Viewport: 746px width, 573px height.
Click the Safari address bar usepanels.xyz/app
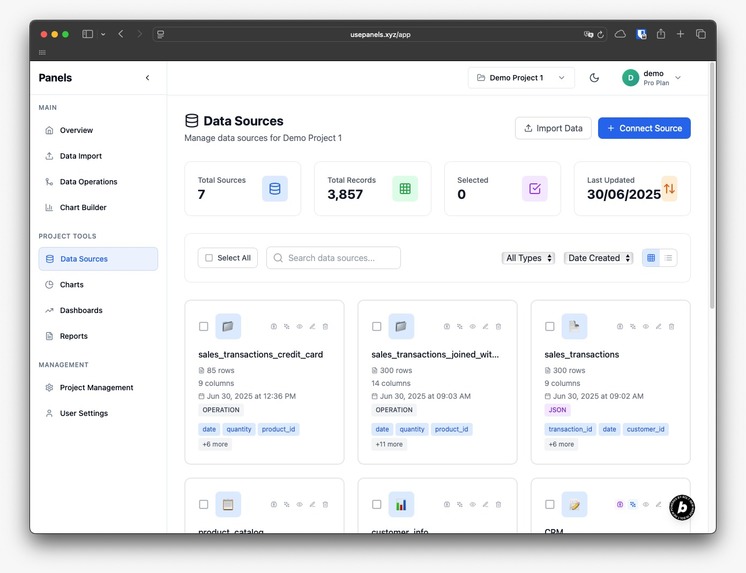380,34
